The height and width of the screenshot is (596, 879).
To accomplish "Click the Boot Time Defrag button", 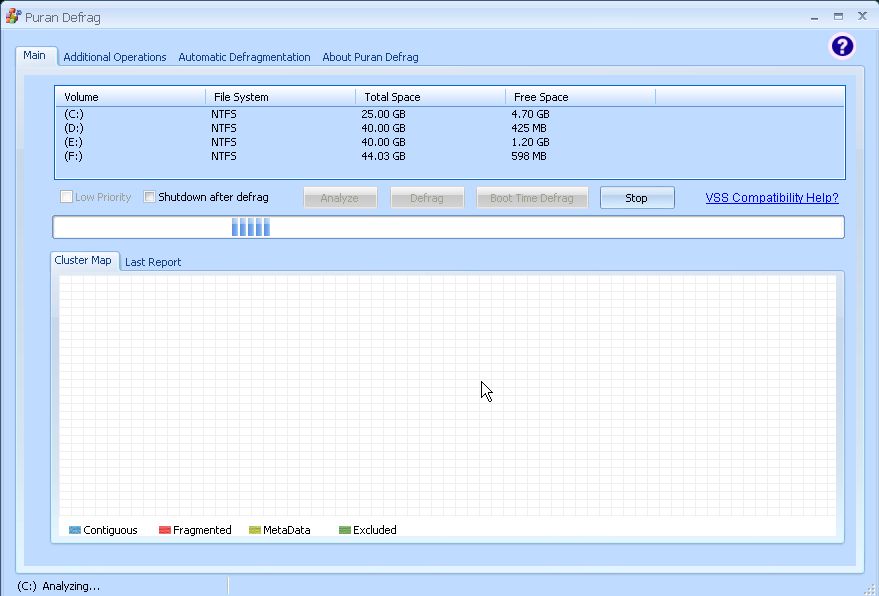I will [532, 198].
